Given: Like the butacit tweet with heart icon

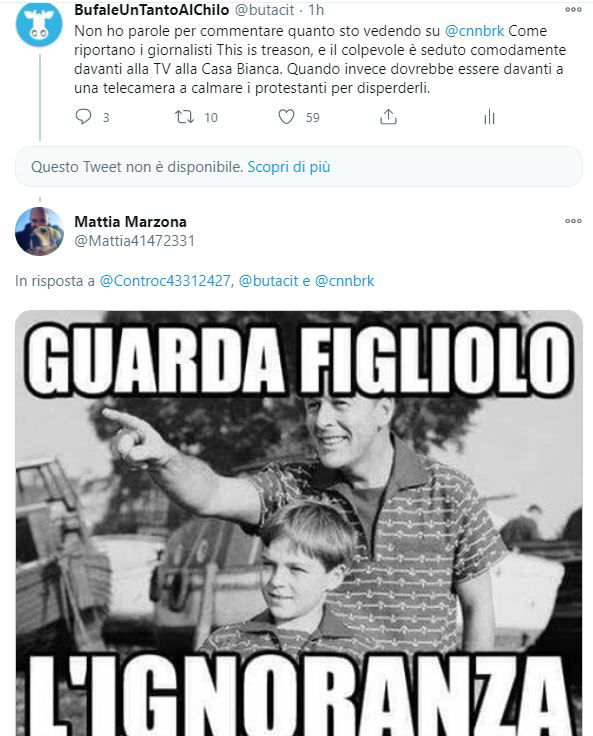Looking at the screenshot, I should [286, 116].
